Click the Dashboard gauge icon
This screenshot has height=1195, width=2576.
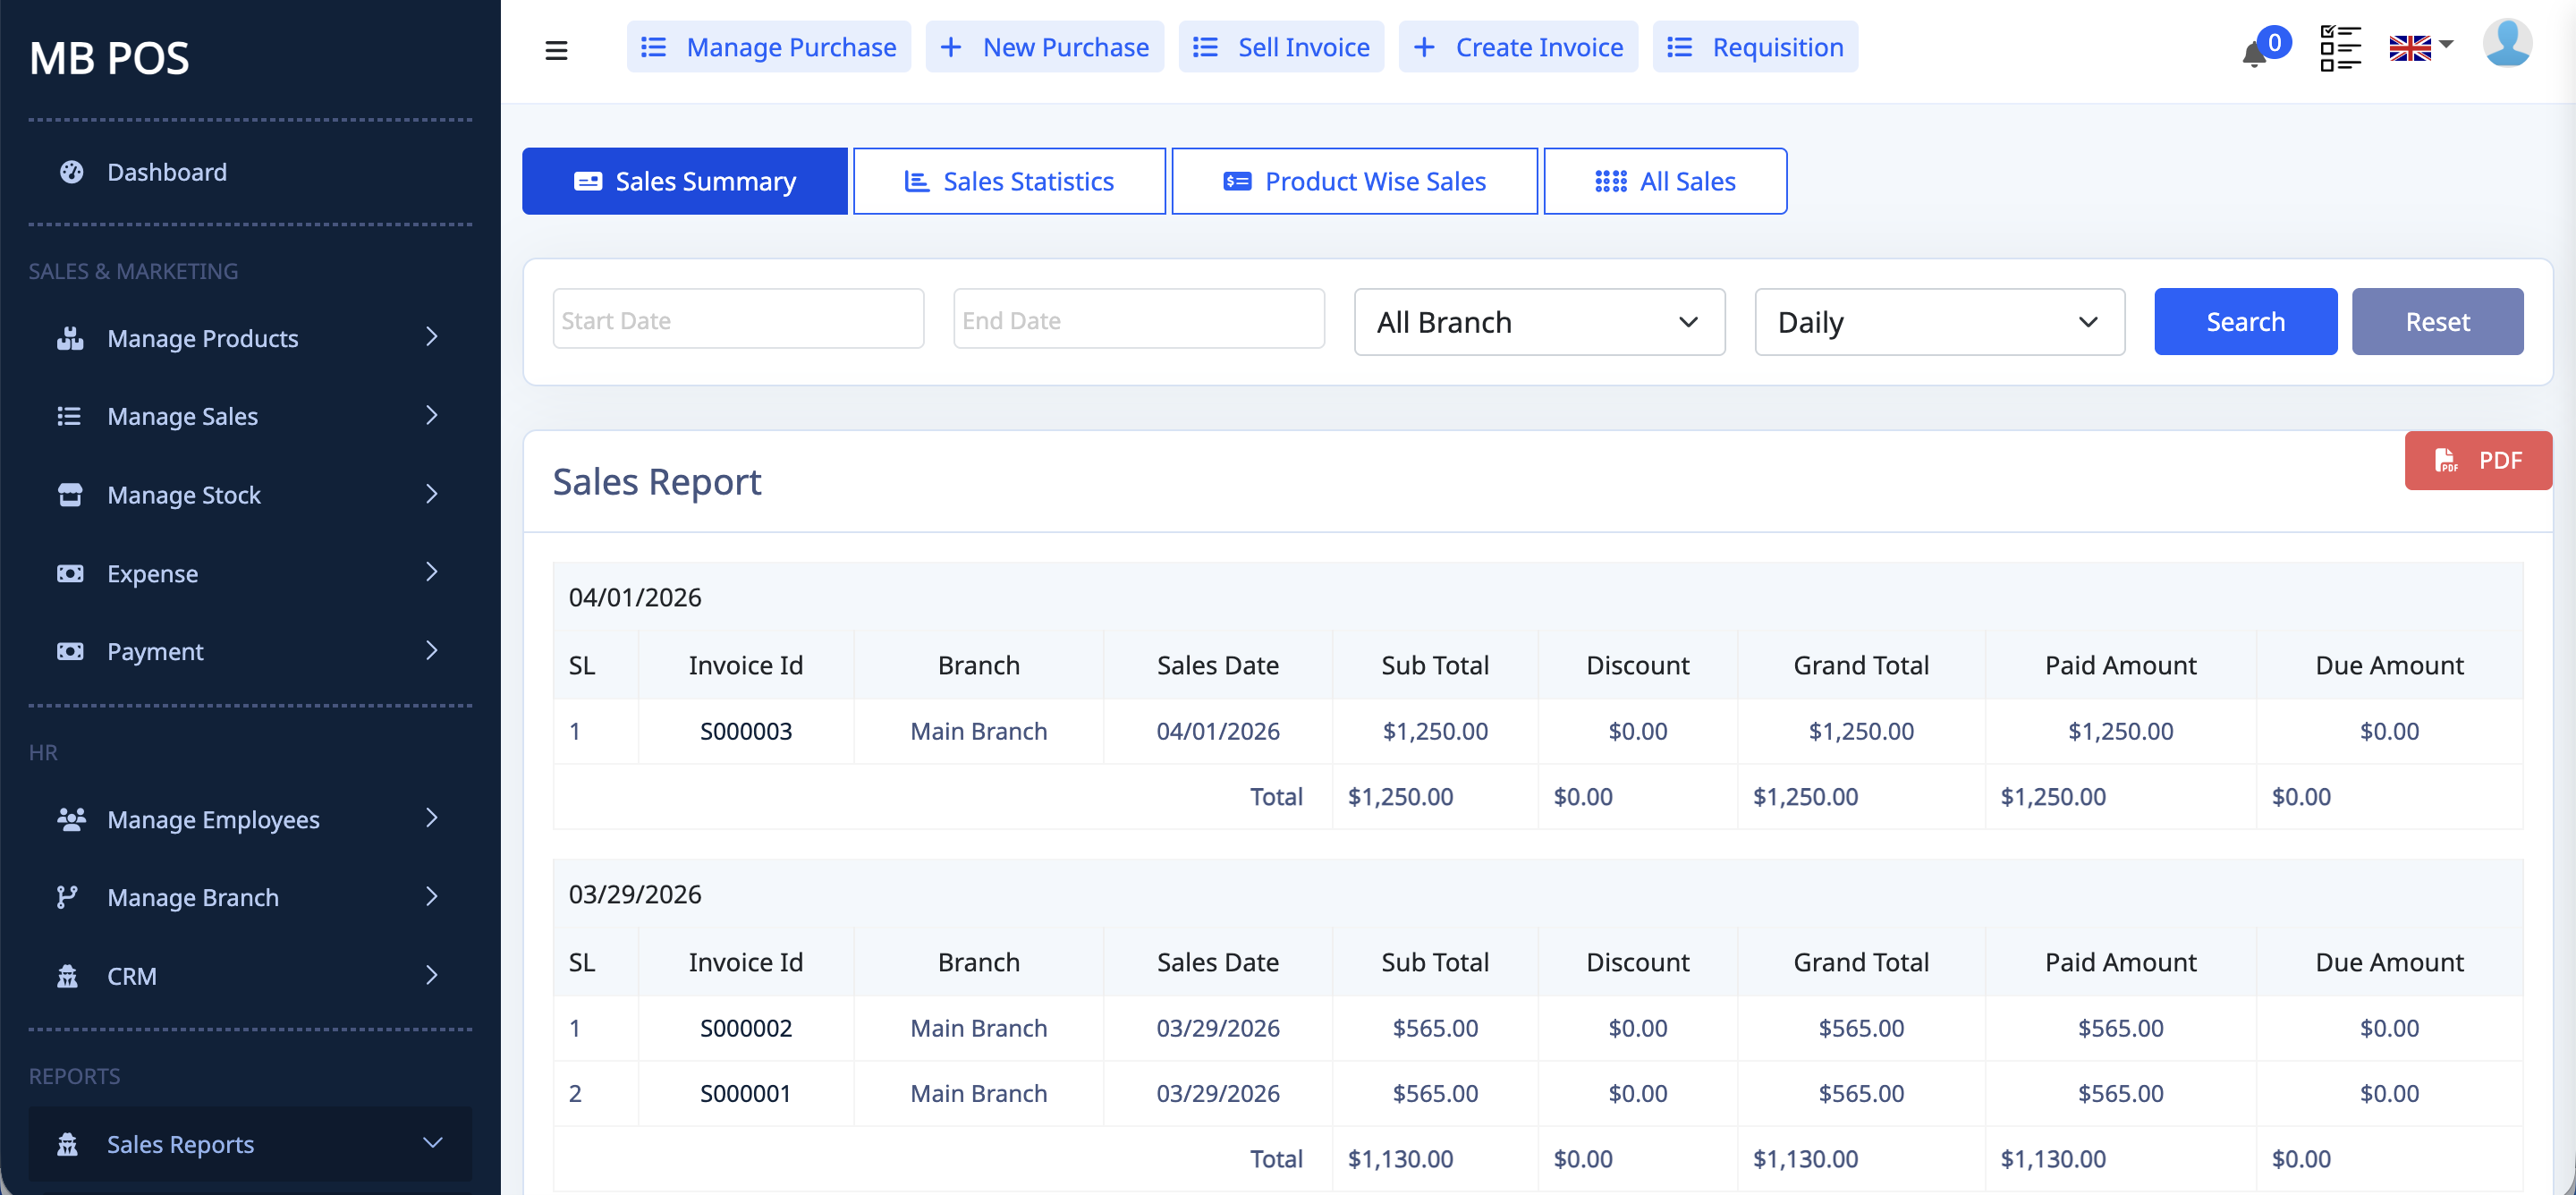click(71, 172)
